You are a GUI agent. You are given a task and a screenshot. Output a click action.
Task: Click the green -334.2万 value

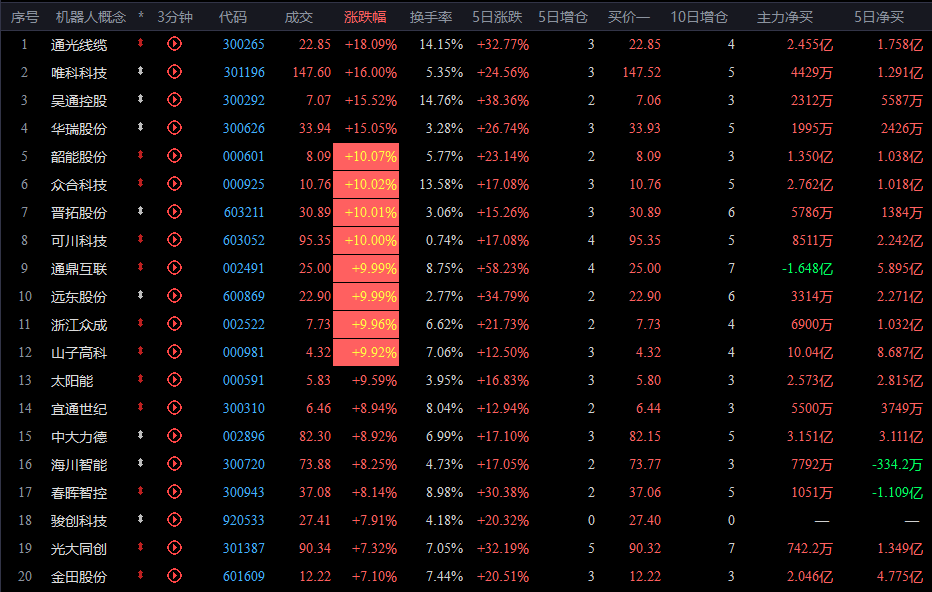897,464
